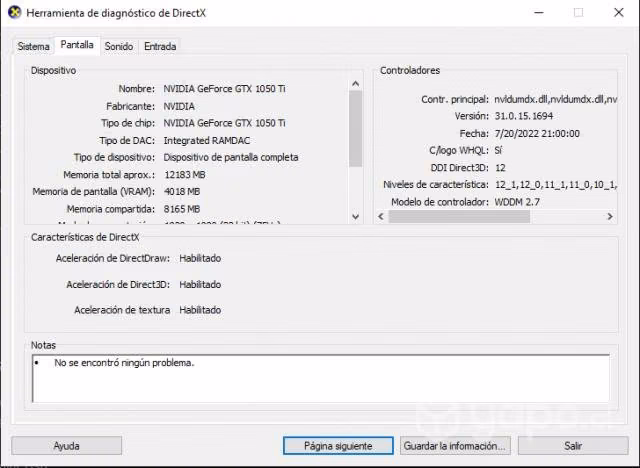Open the Sonido tab
640x468 pixels.
click(119, 47)
